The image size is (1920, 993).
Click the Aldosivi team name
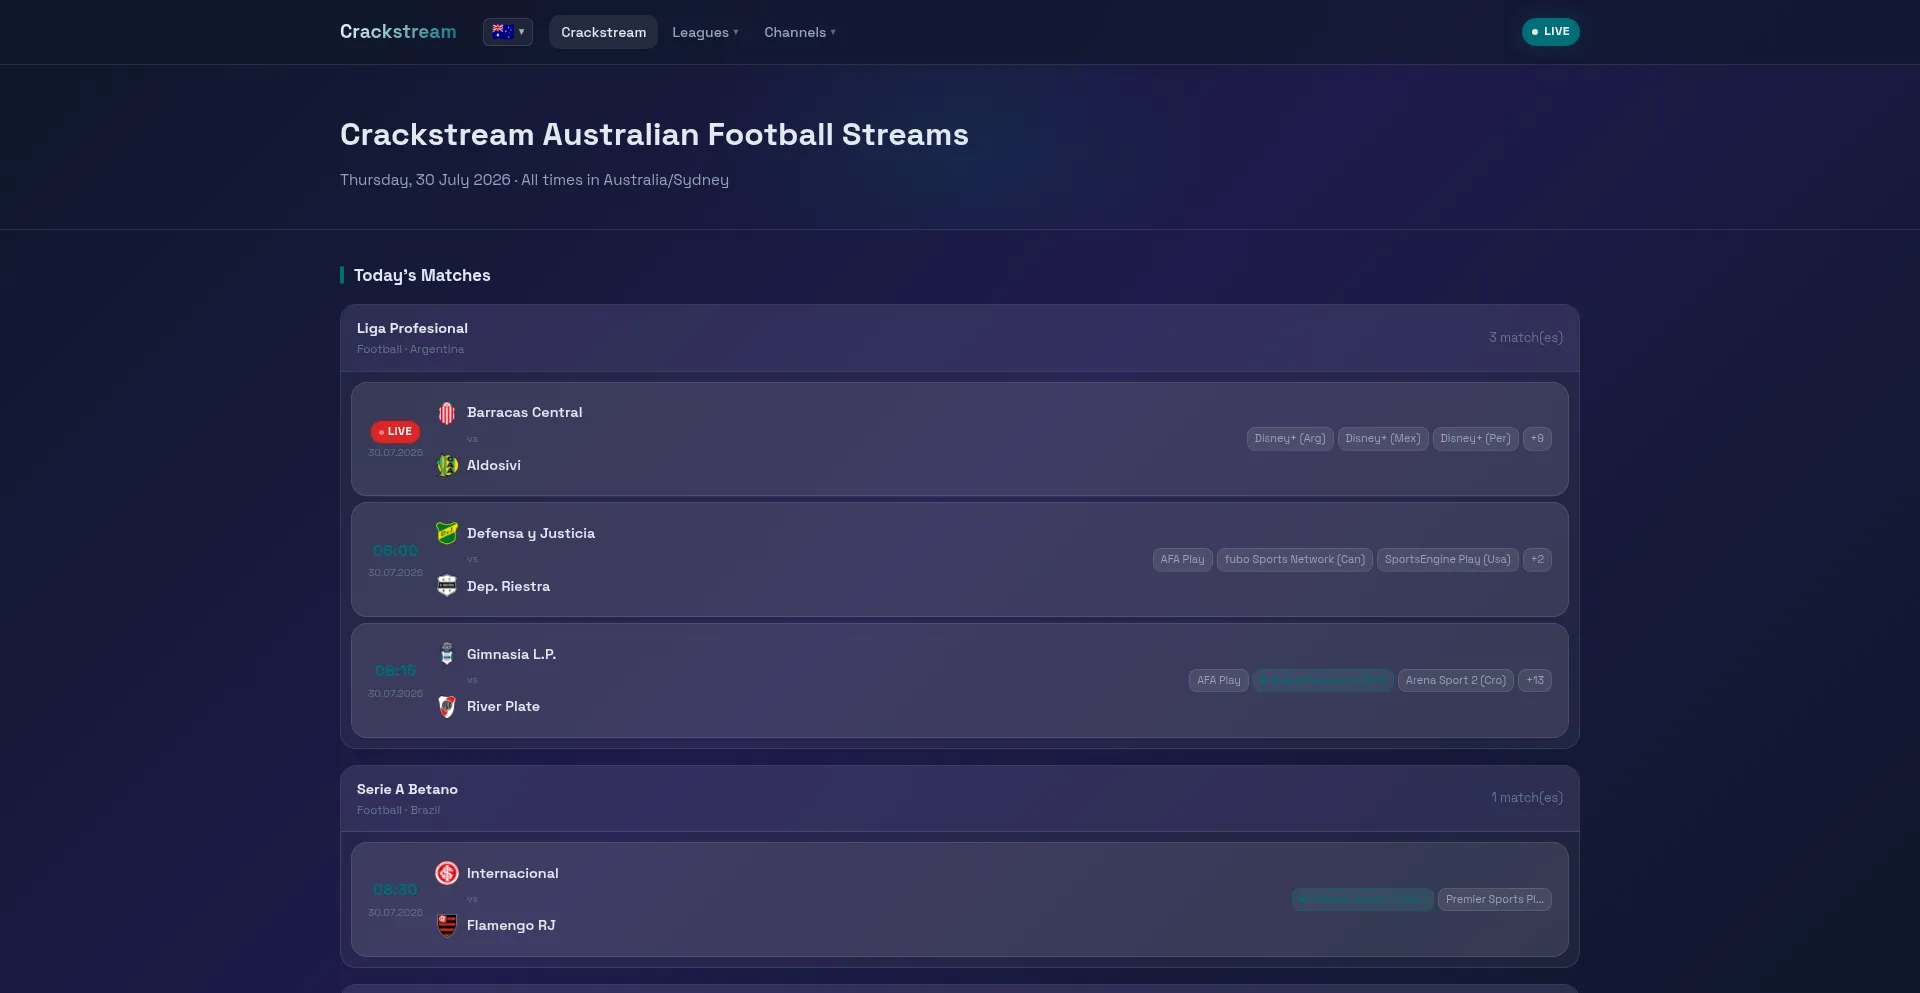click(x=494, y=466)
